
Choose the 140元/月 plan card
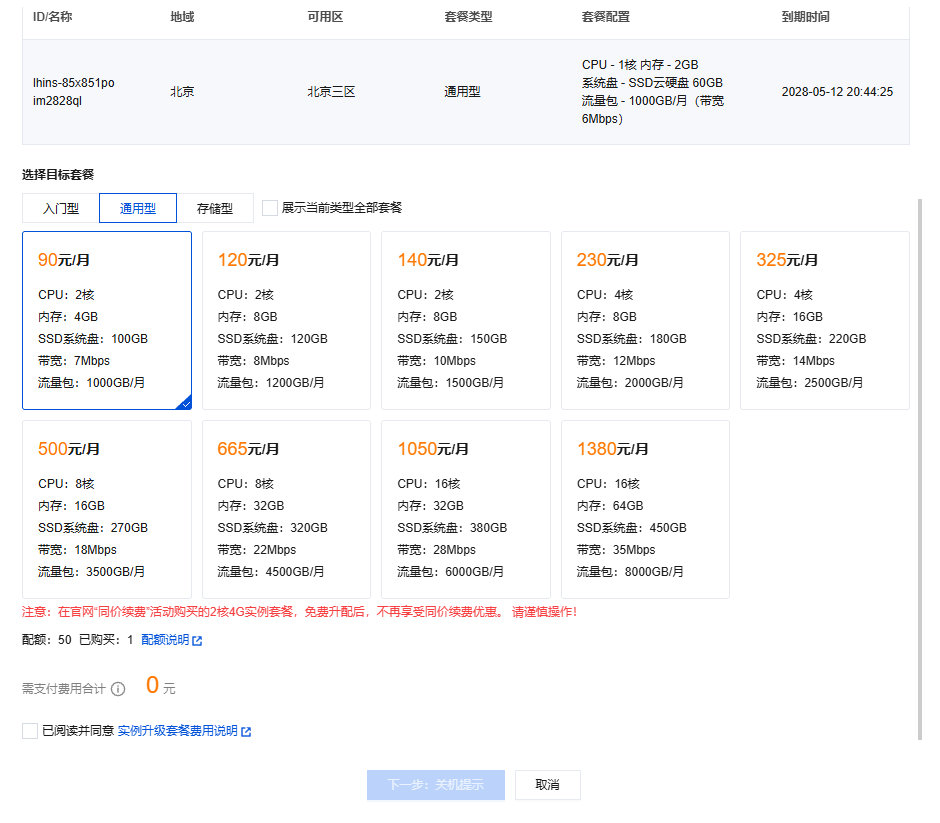(x=466, y=321)
